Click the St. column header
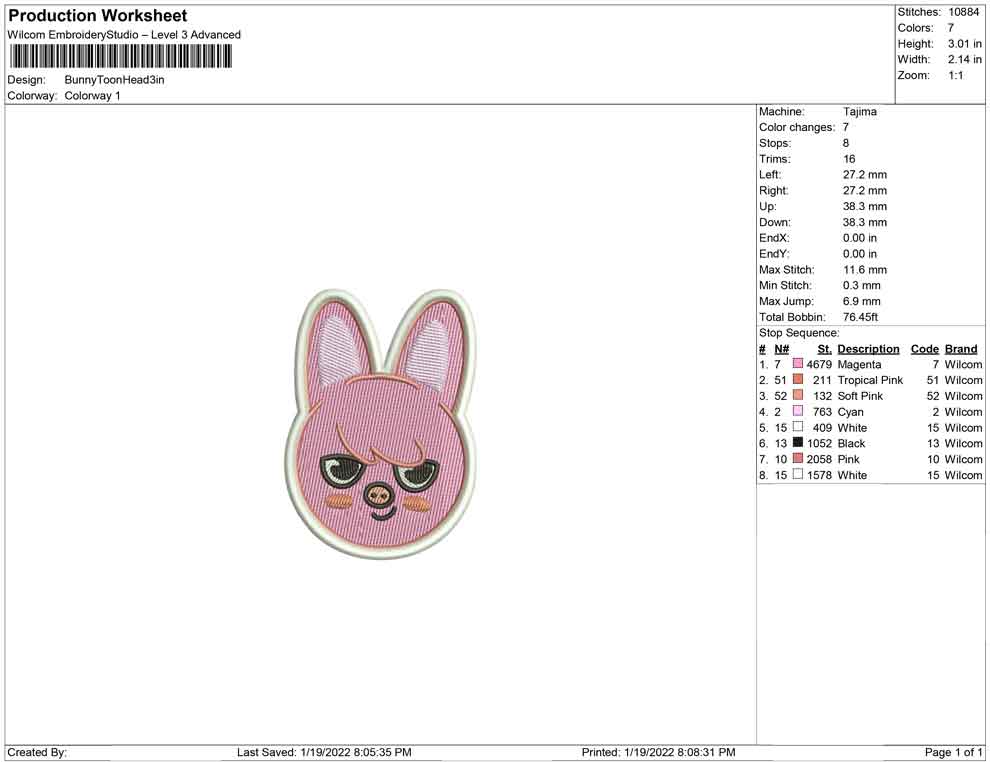Screen dimensions: 990x762 [x=824, y=348]
